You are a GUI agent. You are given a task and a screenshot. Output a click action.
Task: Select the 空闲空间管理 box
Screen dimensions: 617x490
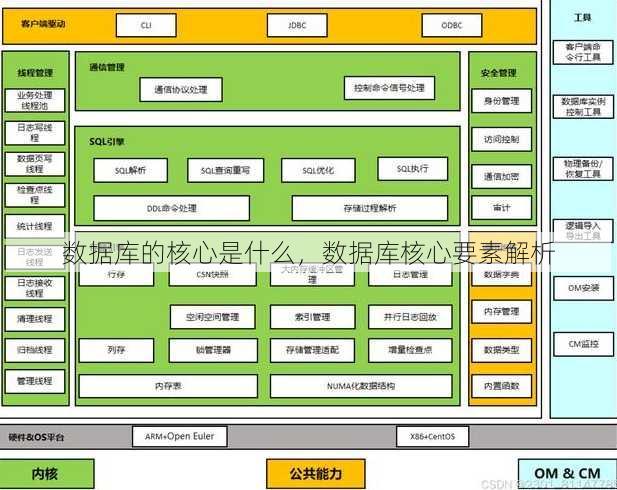pyautogui.click(x=213, y=317)
